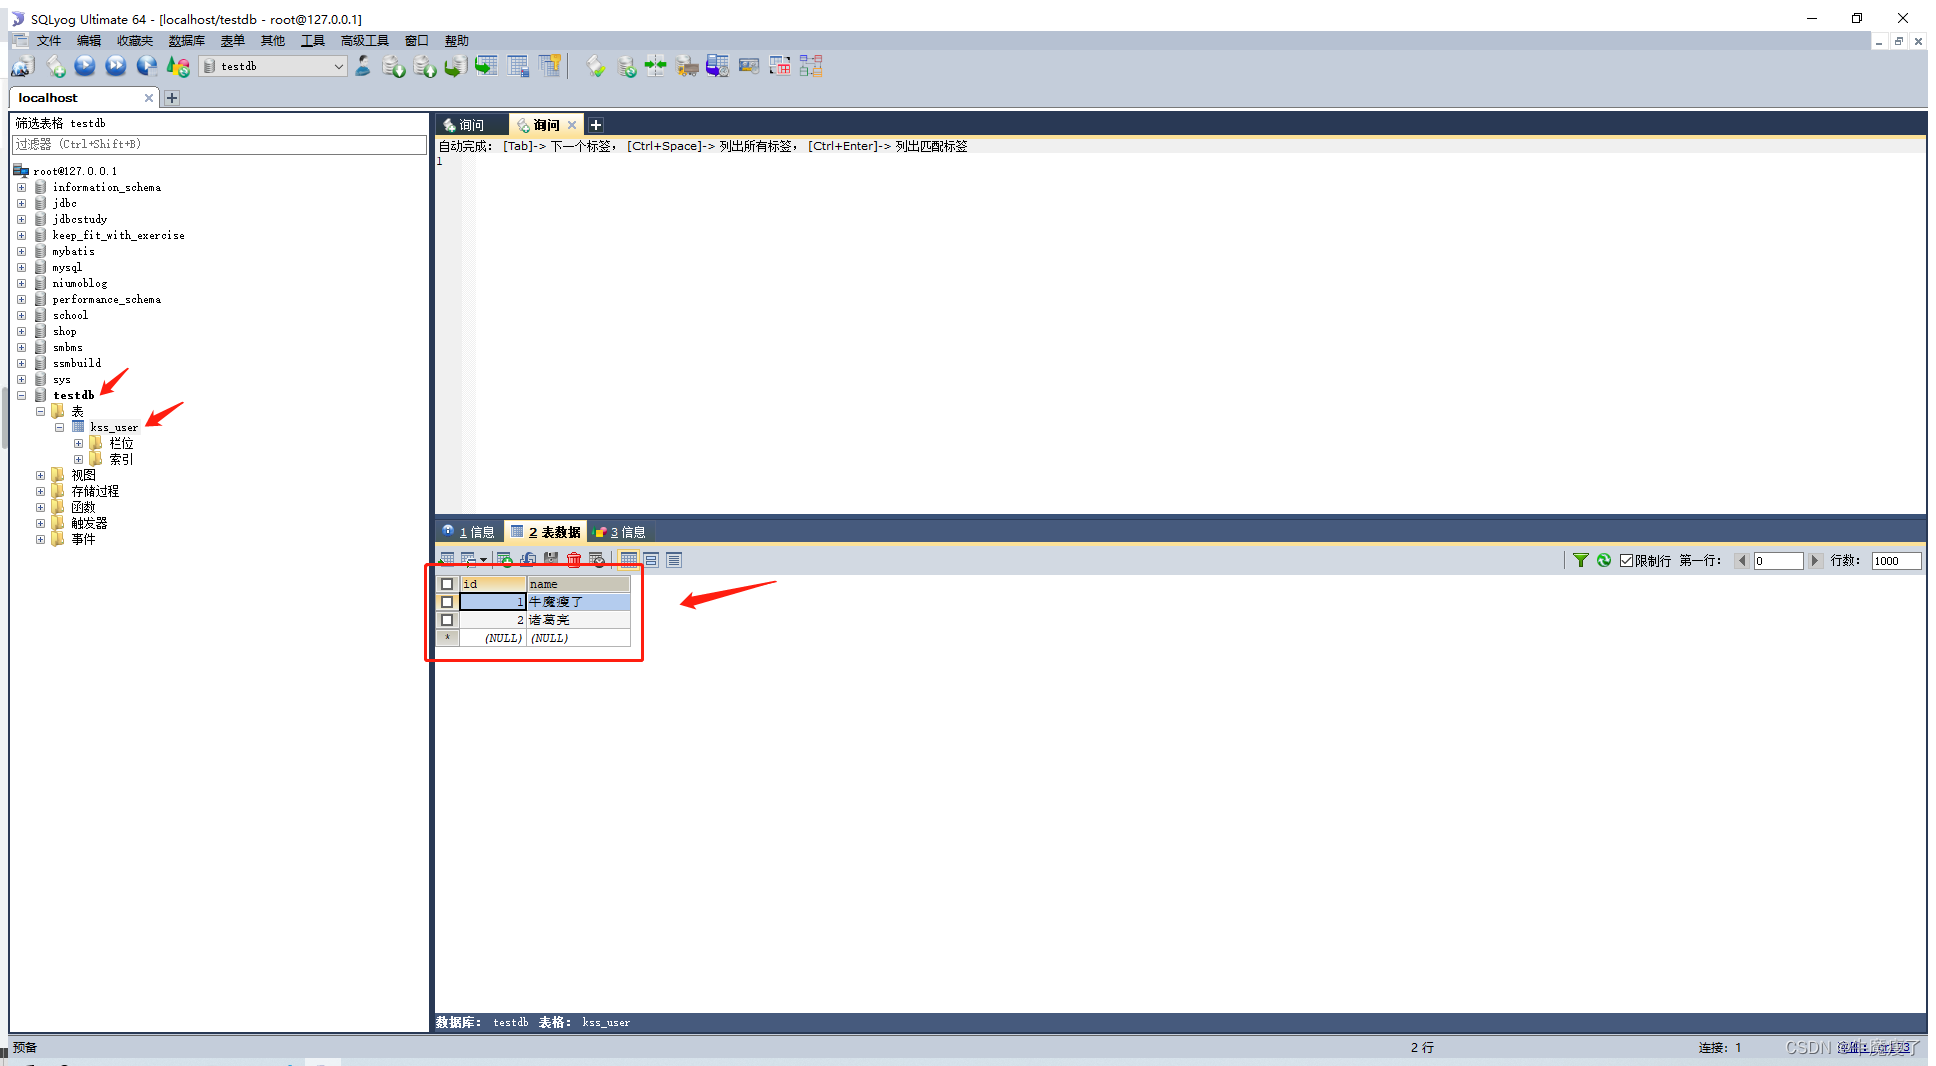
Task: Click the 行数 row count input field
Action: 1896,561
